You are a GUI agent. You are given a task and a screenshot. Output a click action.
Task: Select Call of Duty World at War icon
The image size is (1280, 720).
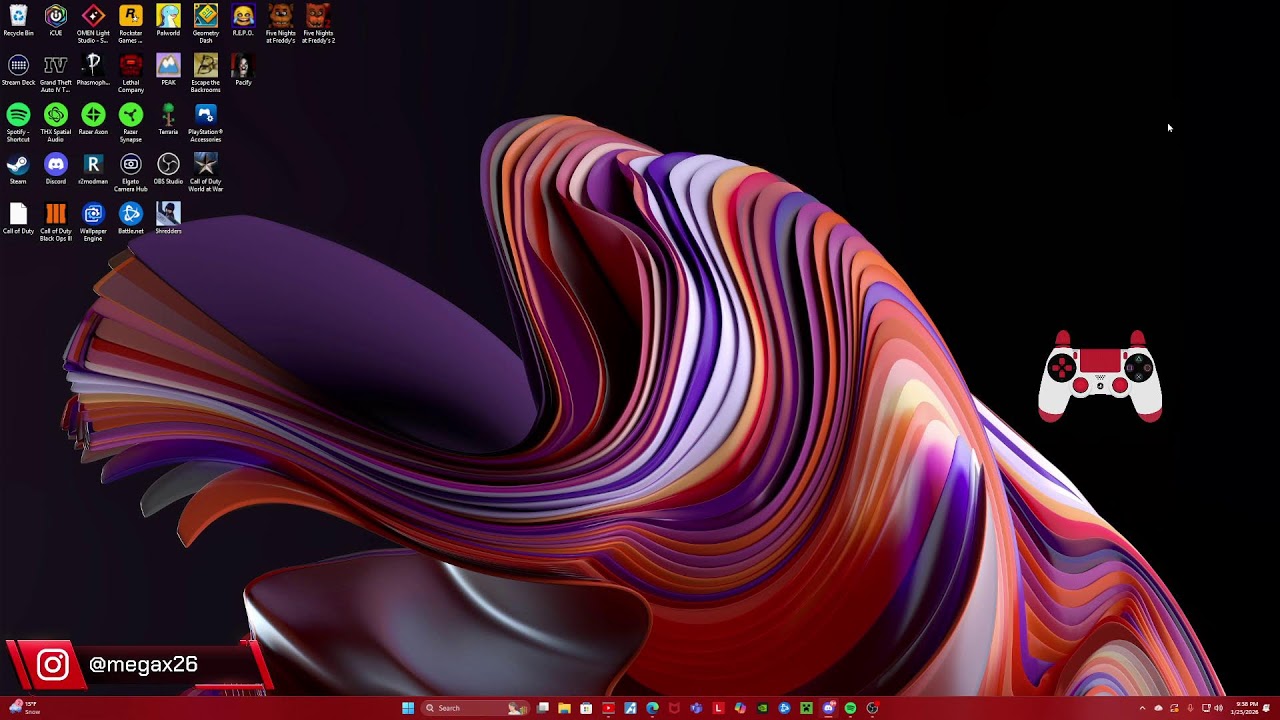tap(205, 172)
